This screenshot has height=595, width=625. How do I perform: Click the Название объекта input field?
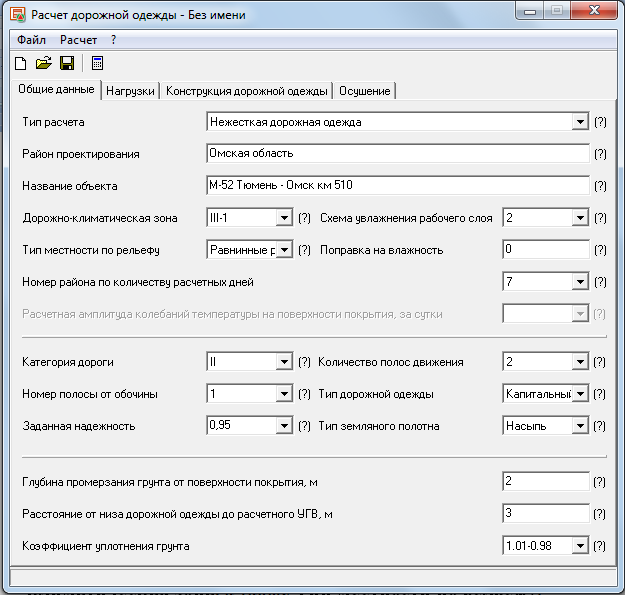pos(397,185)
